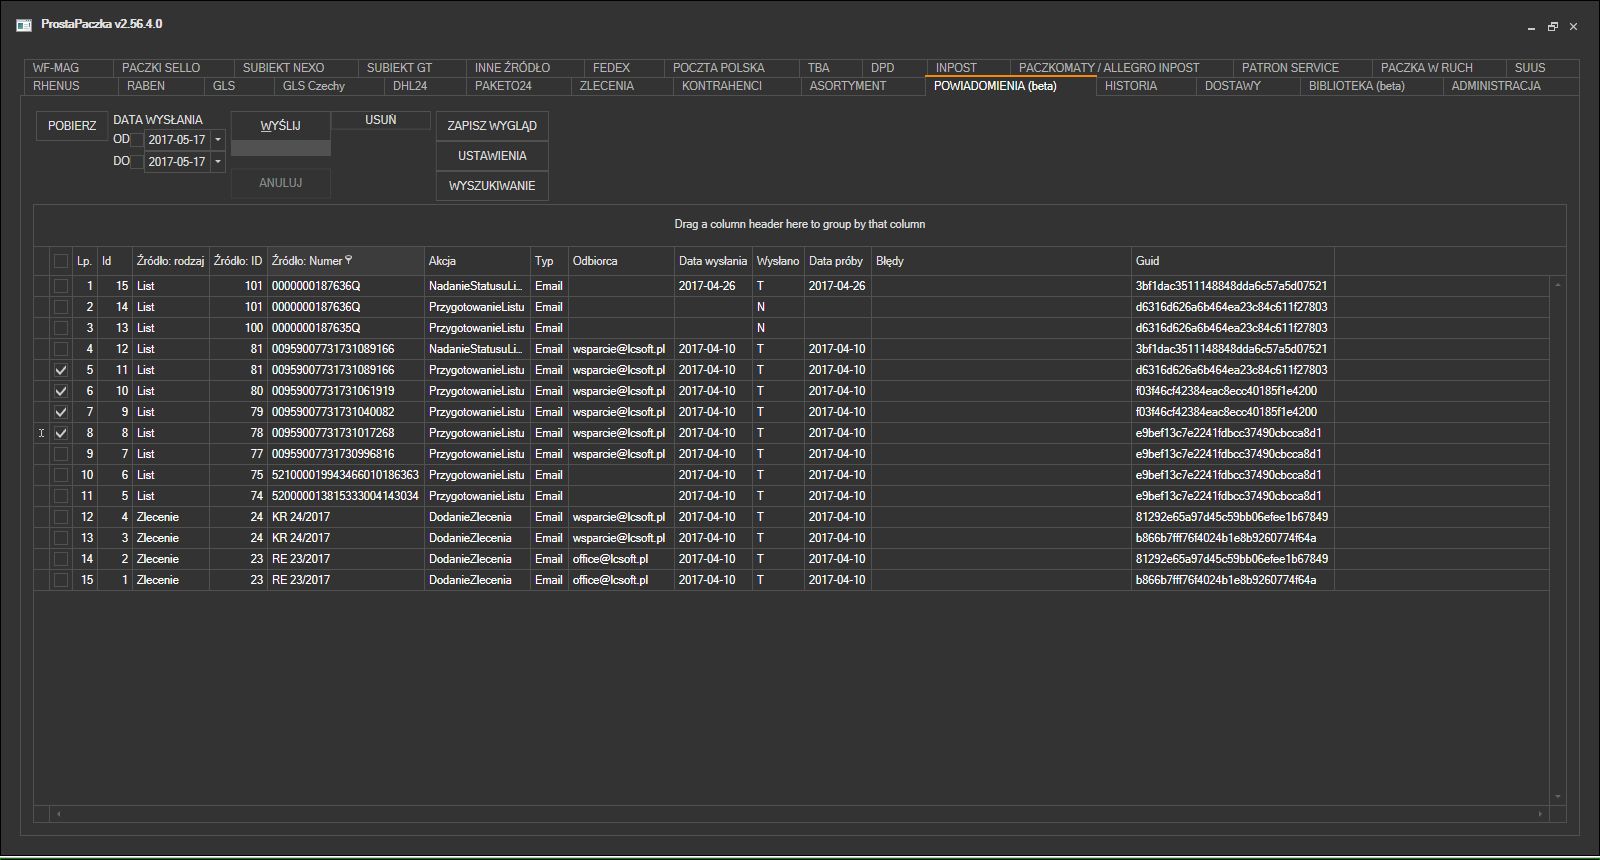Click the filter icon in Źródło: Numer header
The height and width of the screenshot is (860, 1600).
348,260
